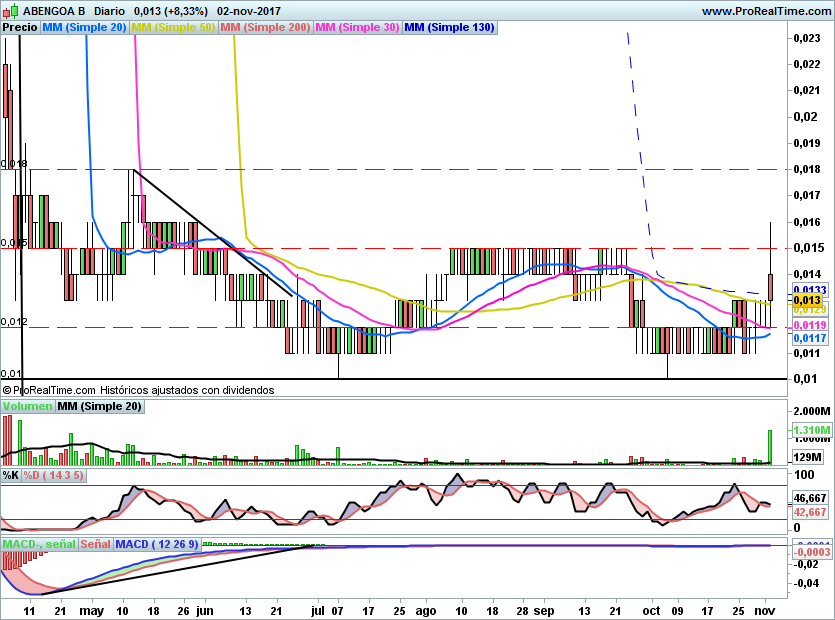Click the -0,0003 MACD value tag
The height and width of the screenshot is (620, 835).
(810, 551)
